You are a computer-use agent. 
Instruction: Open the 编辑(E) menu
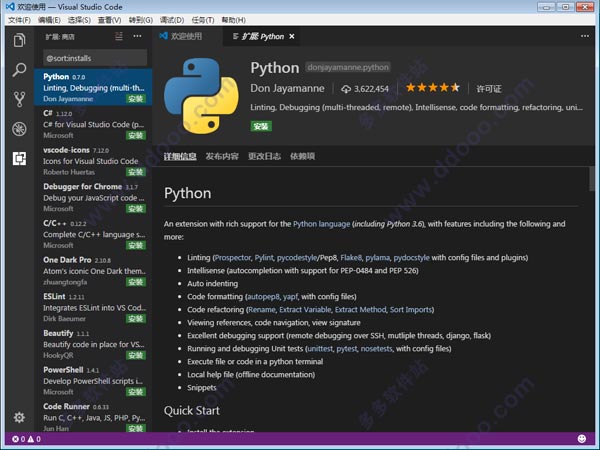[49, 20]
